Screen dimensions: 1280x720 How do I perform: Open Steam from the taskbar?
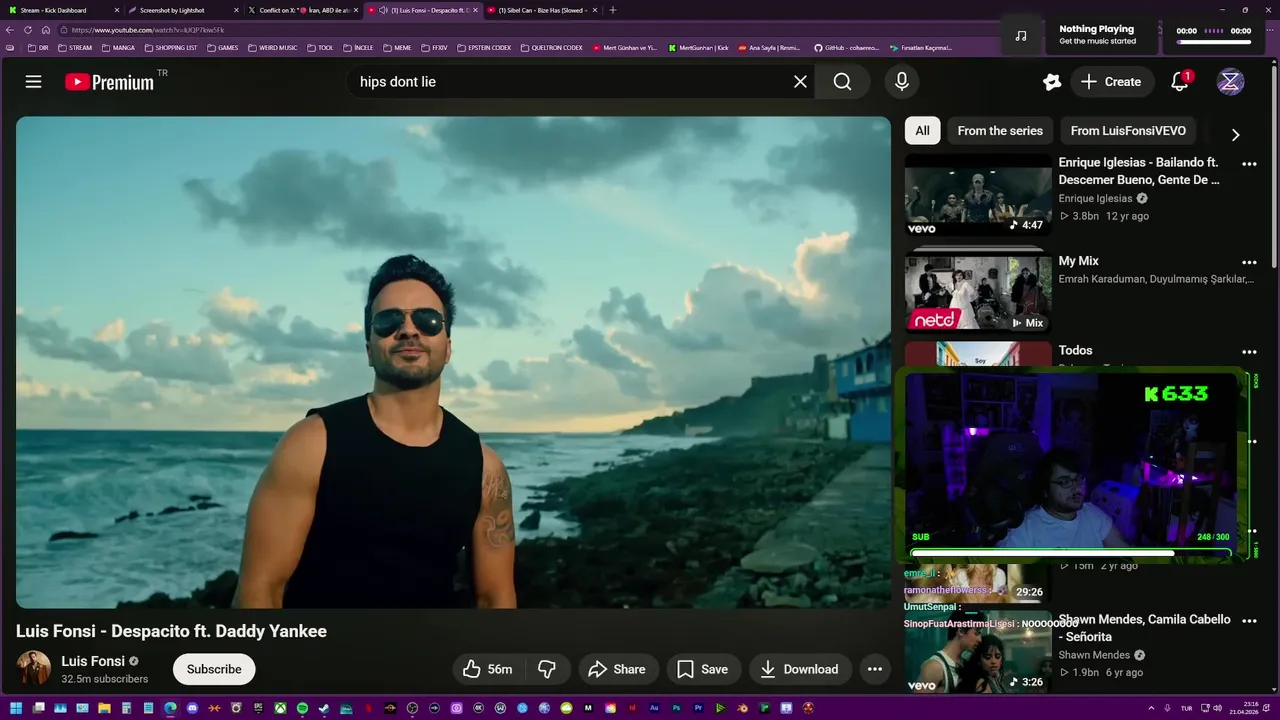coord(324,708)
